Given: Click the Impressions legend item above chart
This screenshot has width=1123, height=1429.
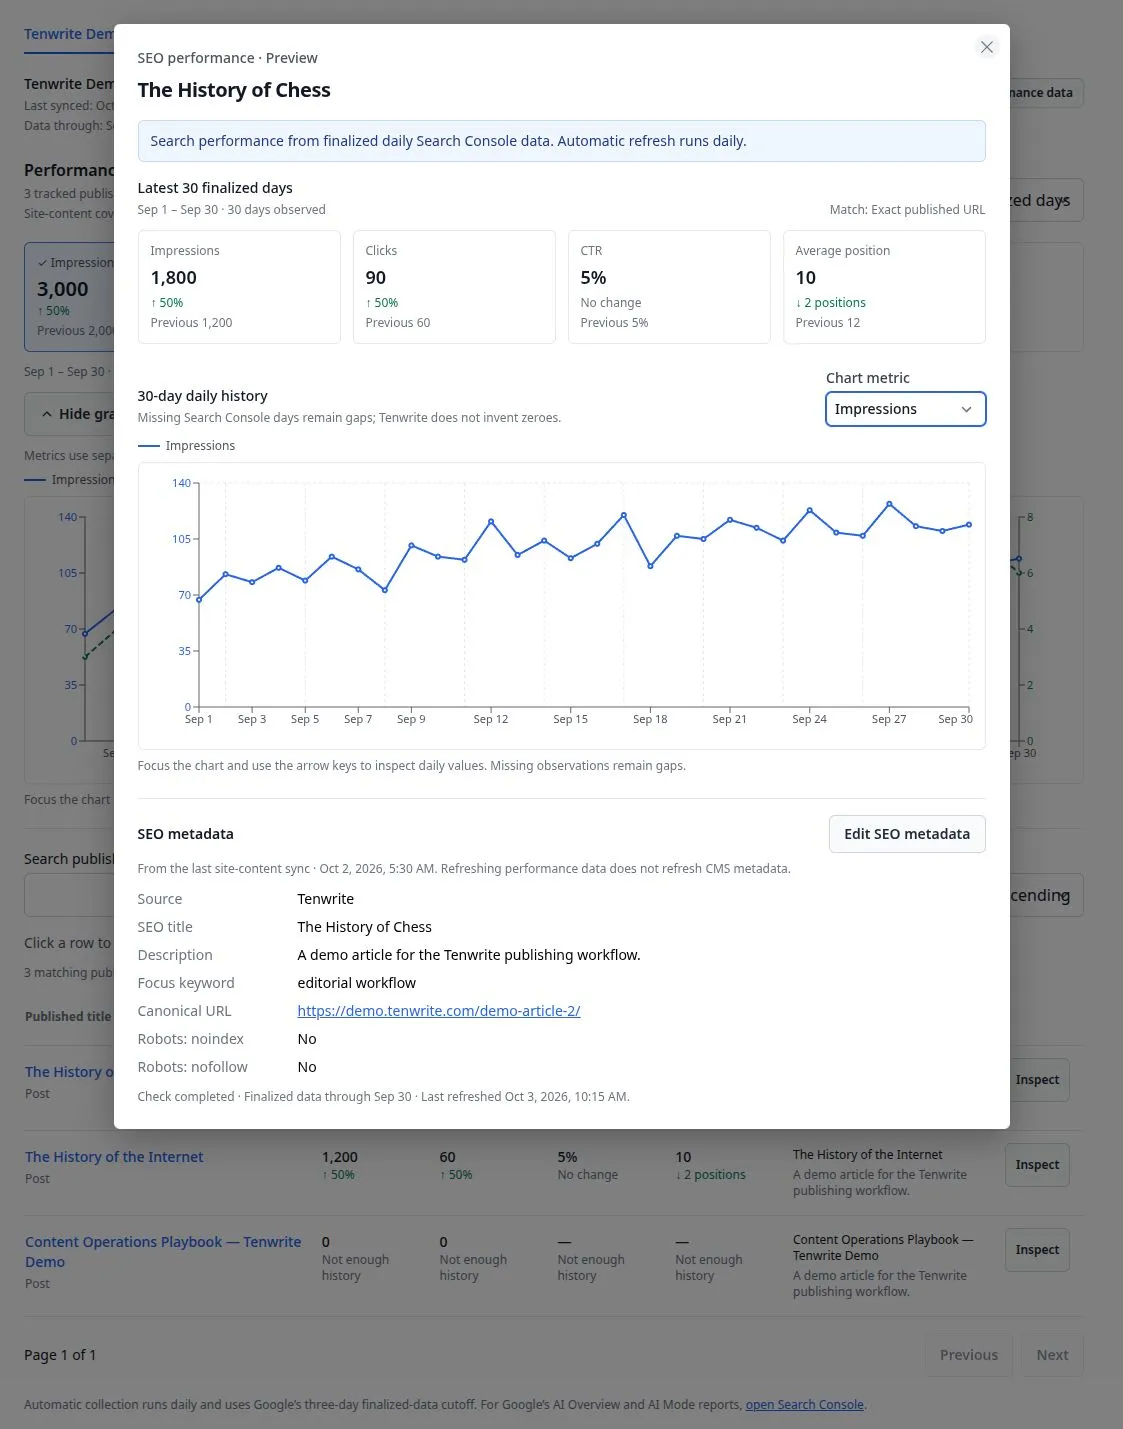Looking at the screenshot, I should click(186, 446).
